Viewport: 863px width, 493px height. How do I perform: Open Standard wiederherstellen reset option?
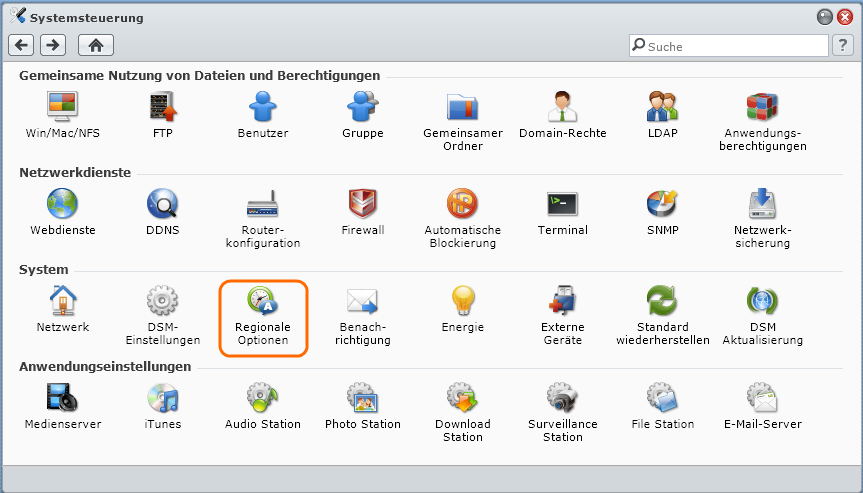662,302
